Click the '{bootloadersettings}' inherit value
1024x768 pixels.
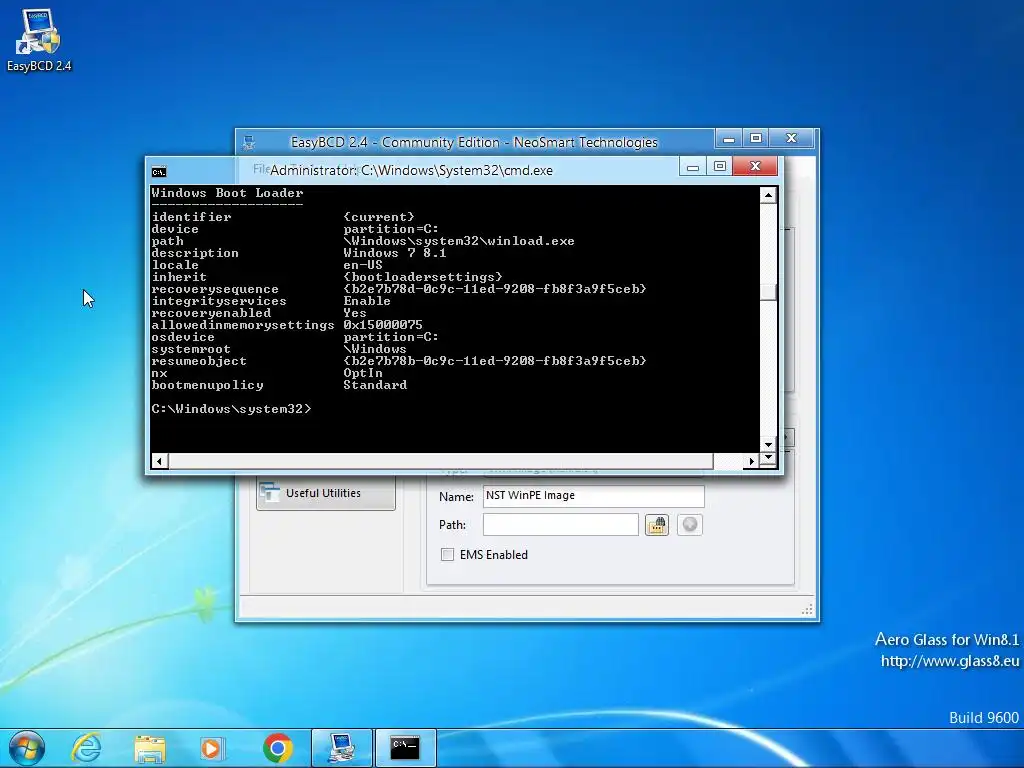(423, 277)
